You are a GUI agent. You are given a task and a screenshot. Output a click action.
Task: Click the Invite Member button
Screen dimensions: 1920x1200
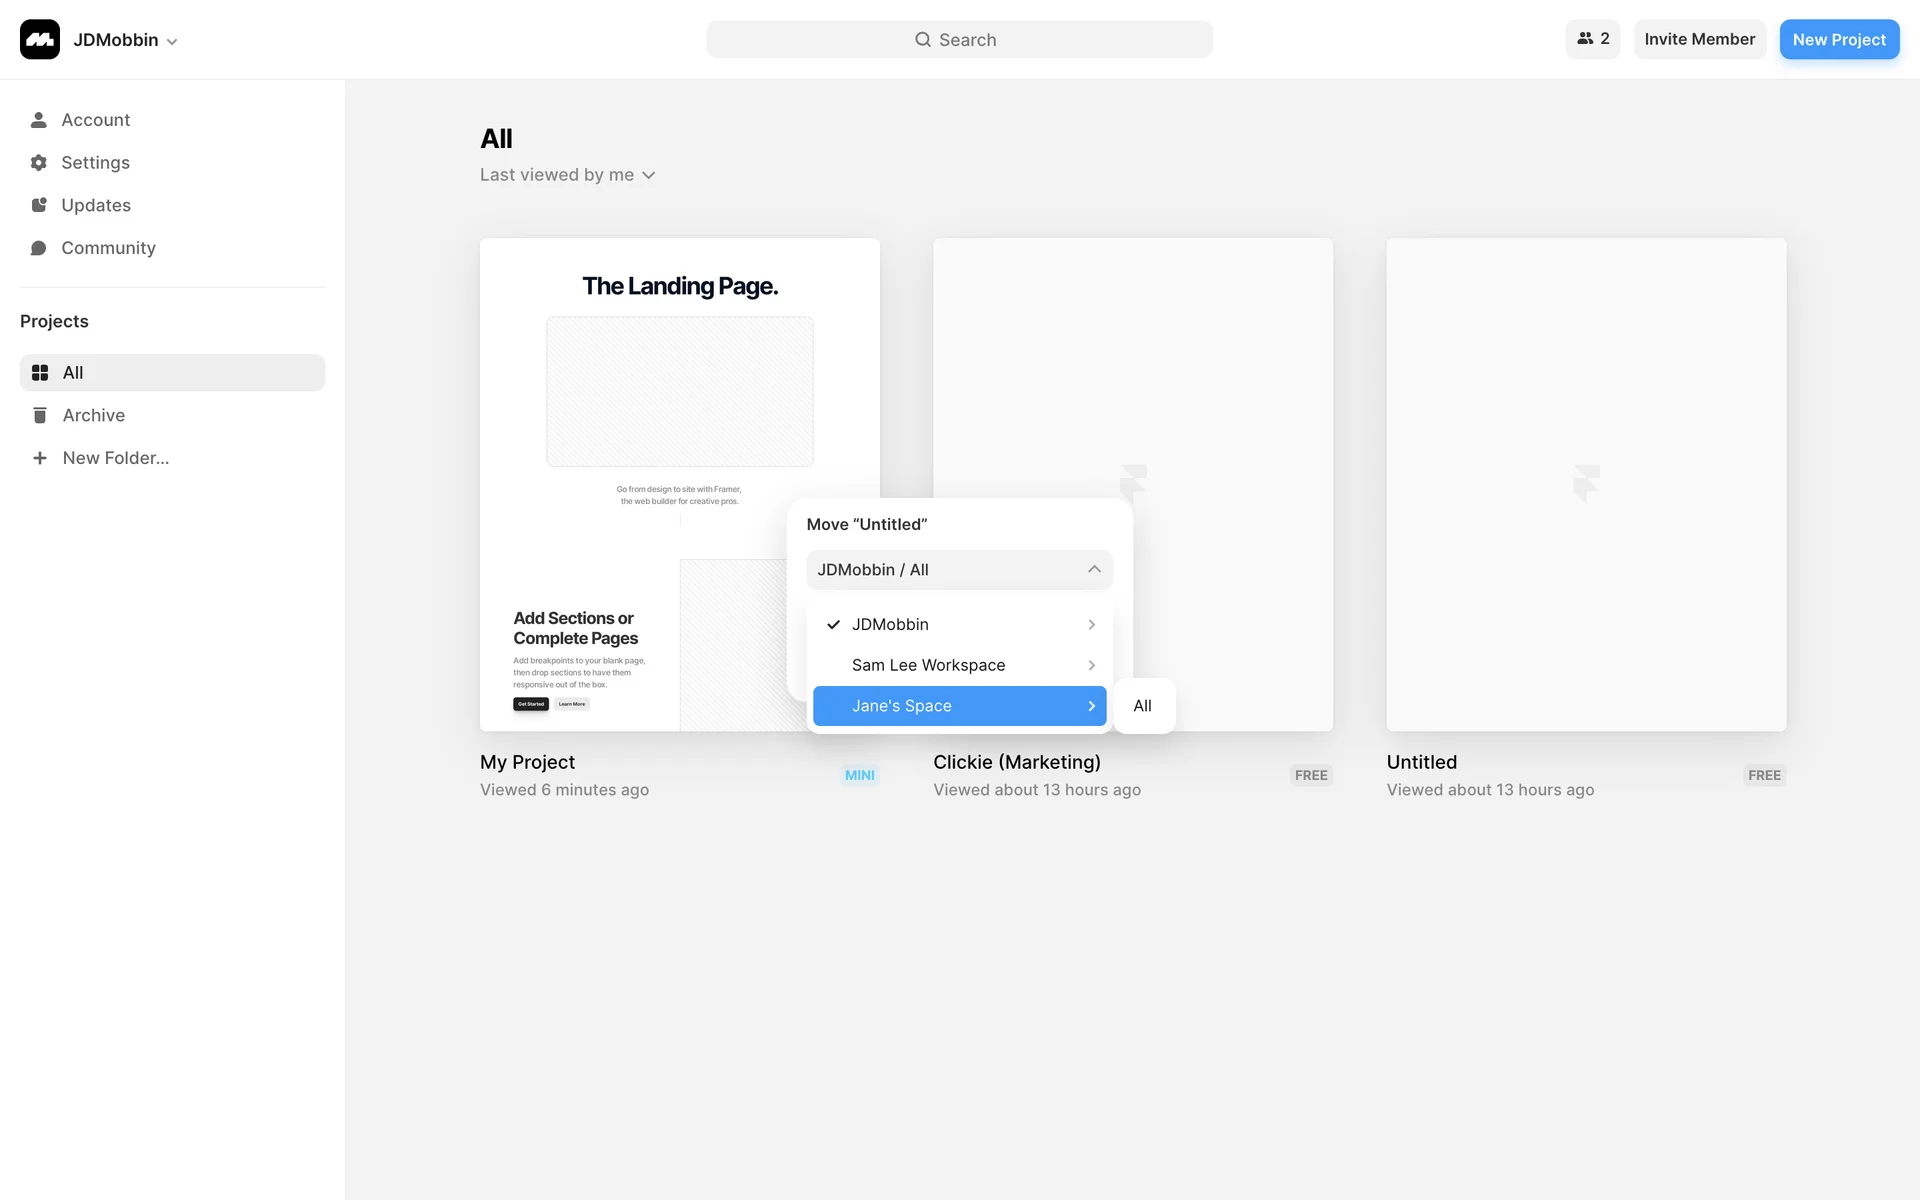pos(1699,39)
